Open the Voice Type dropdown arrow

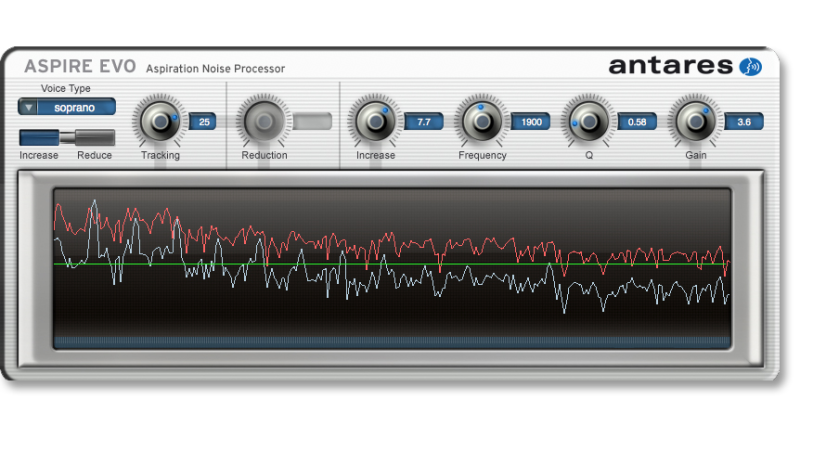(x=28, y=107)
